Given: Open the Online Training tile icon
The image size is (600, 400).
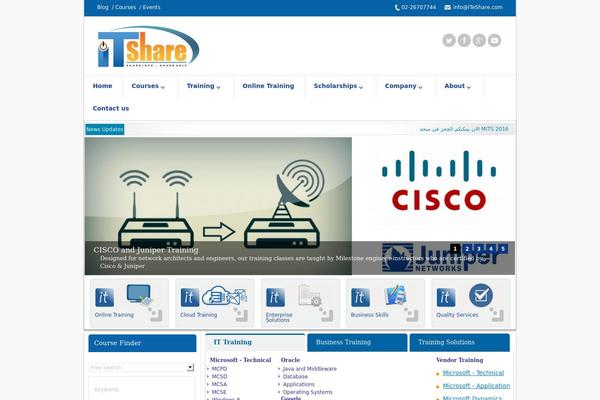Looking at the screenshot, I should coord(139,294).
